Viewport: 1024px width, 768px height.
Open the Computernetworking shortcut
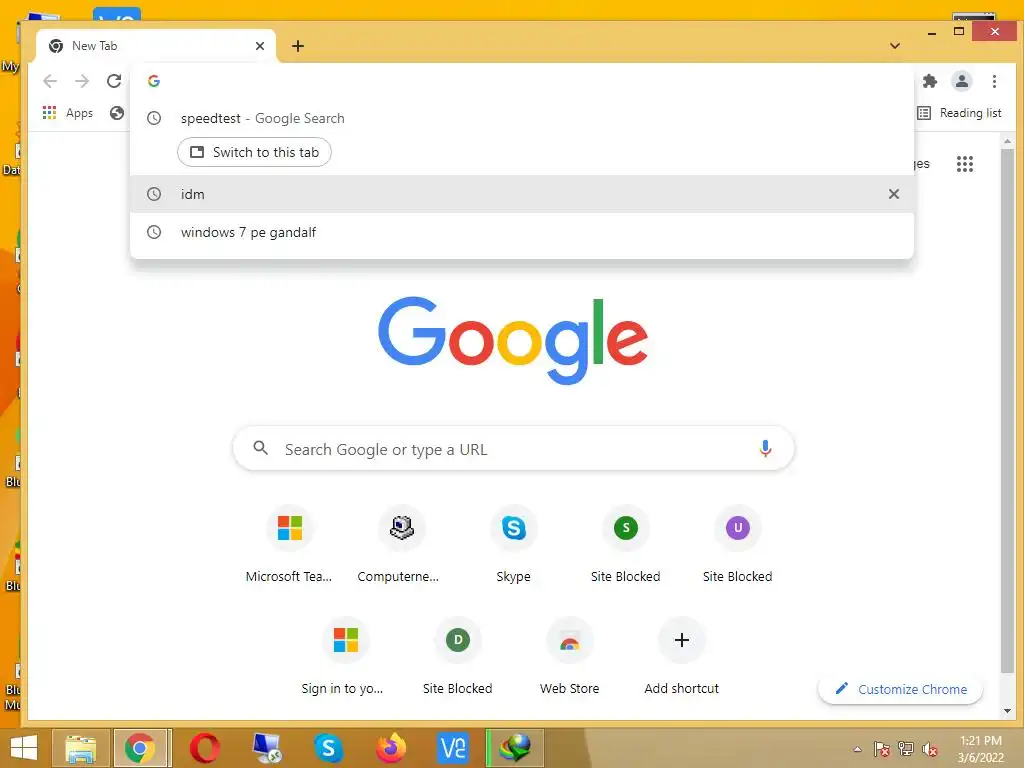coord(400,544)
